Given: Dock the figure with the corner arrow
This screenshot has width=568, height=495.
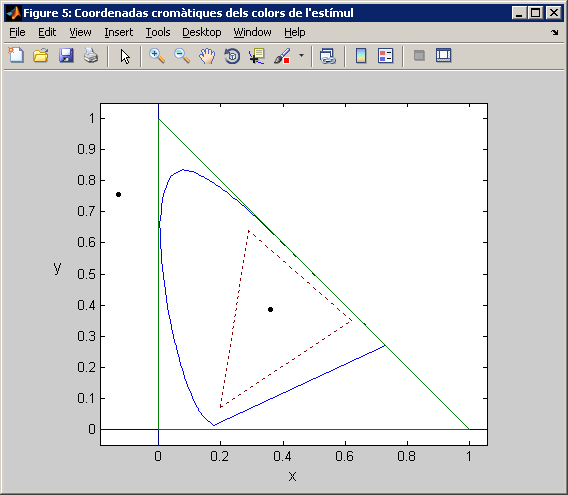Looking at the screenshot, I should click(555, 32).
